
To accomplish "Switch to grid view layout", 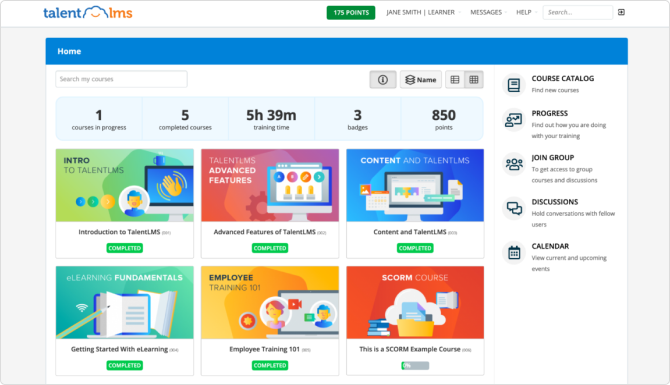I will click(474, 79).
